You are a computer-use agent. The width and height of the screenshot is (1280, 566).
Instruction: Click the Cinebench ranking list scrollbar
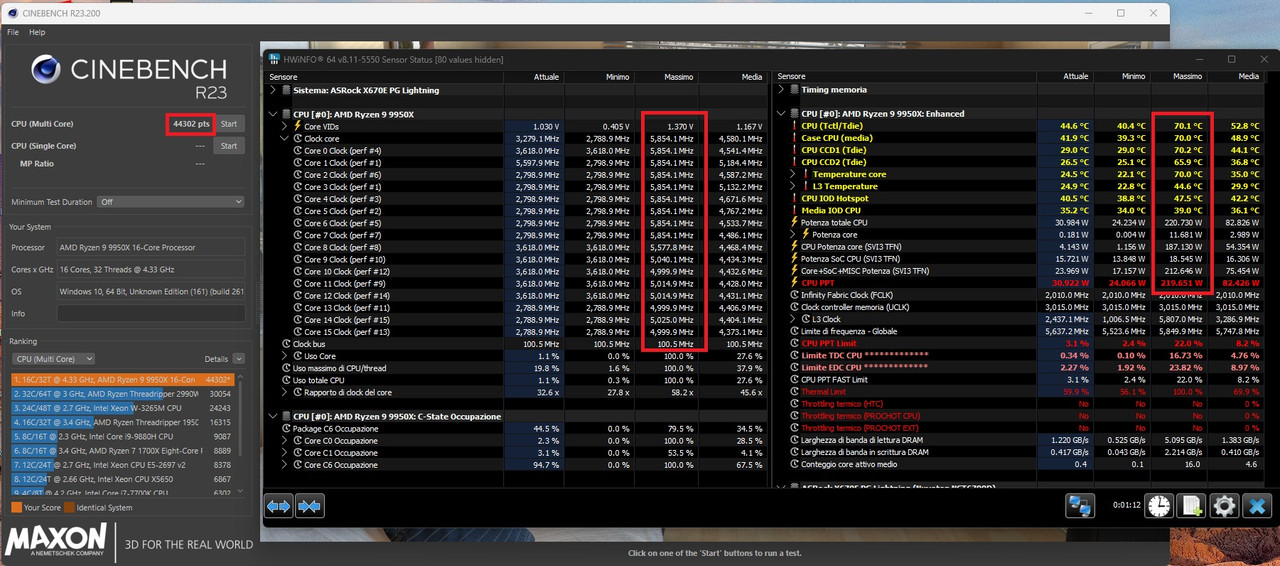coord(241,434)
